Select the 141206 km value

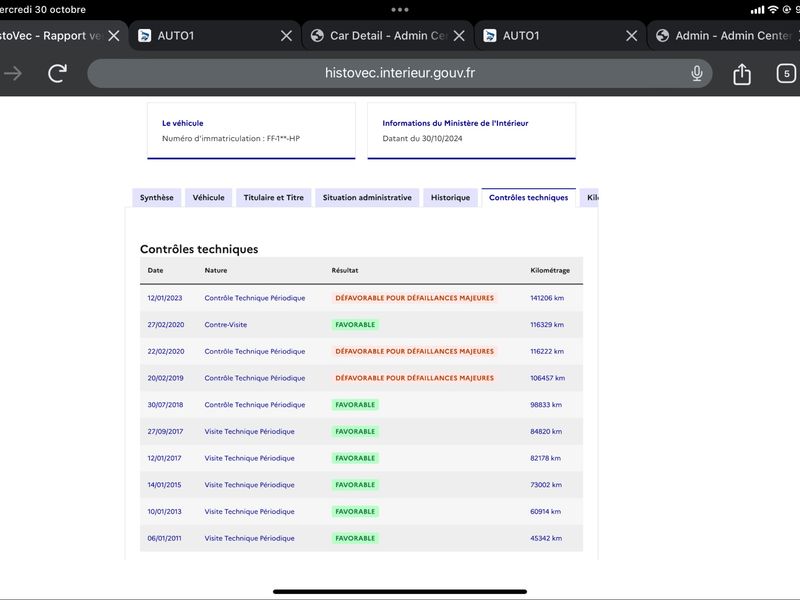point(547,298)
